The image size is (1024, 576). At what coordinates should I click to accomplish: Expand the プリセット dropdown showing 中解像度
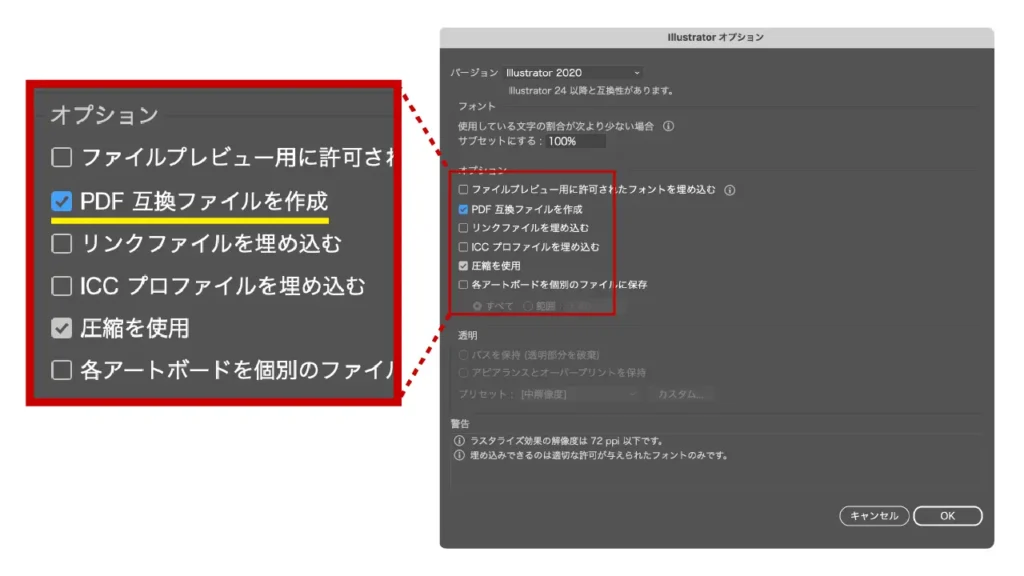coord(578,394)
